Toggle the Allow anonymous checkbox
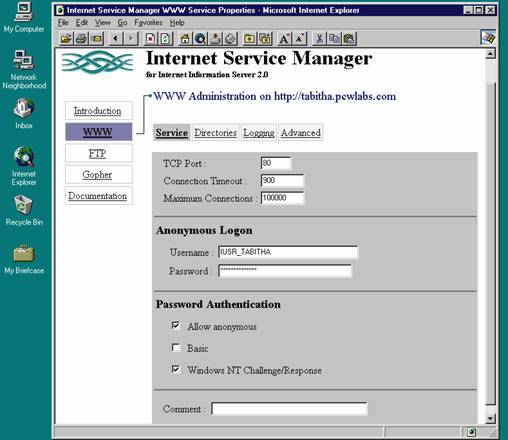The height and width of the screenshot is (440, 508). [x=176, y=326]
